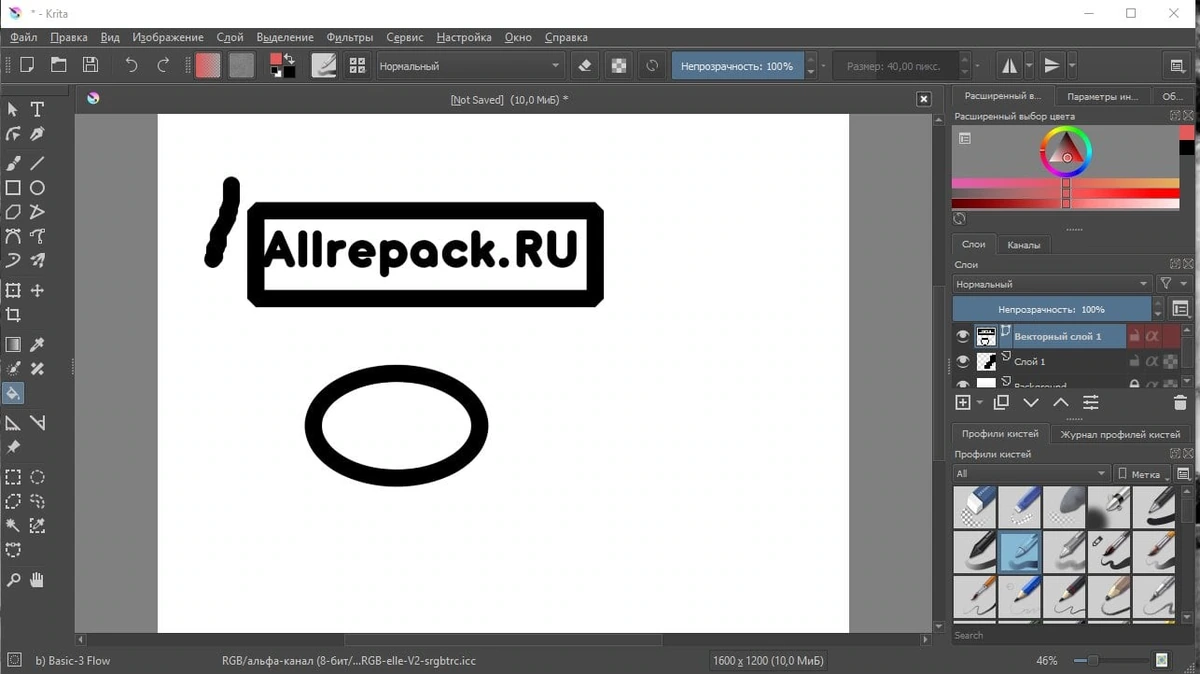The height and width of the screenshot is (674, 1200).
Task: Select the Pan hand tool
Action: (x=37, y=580)
